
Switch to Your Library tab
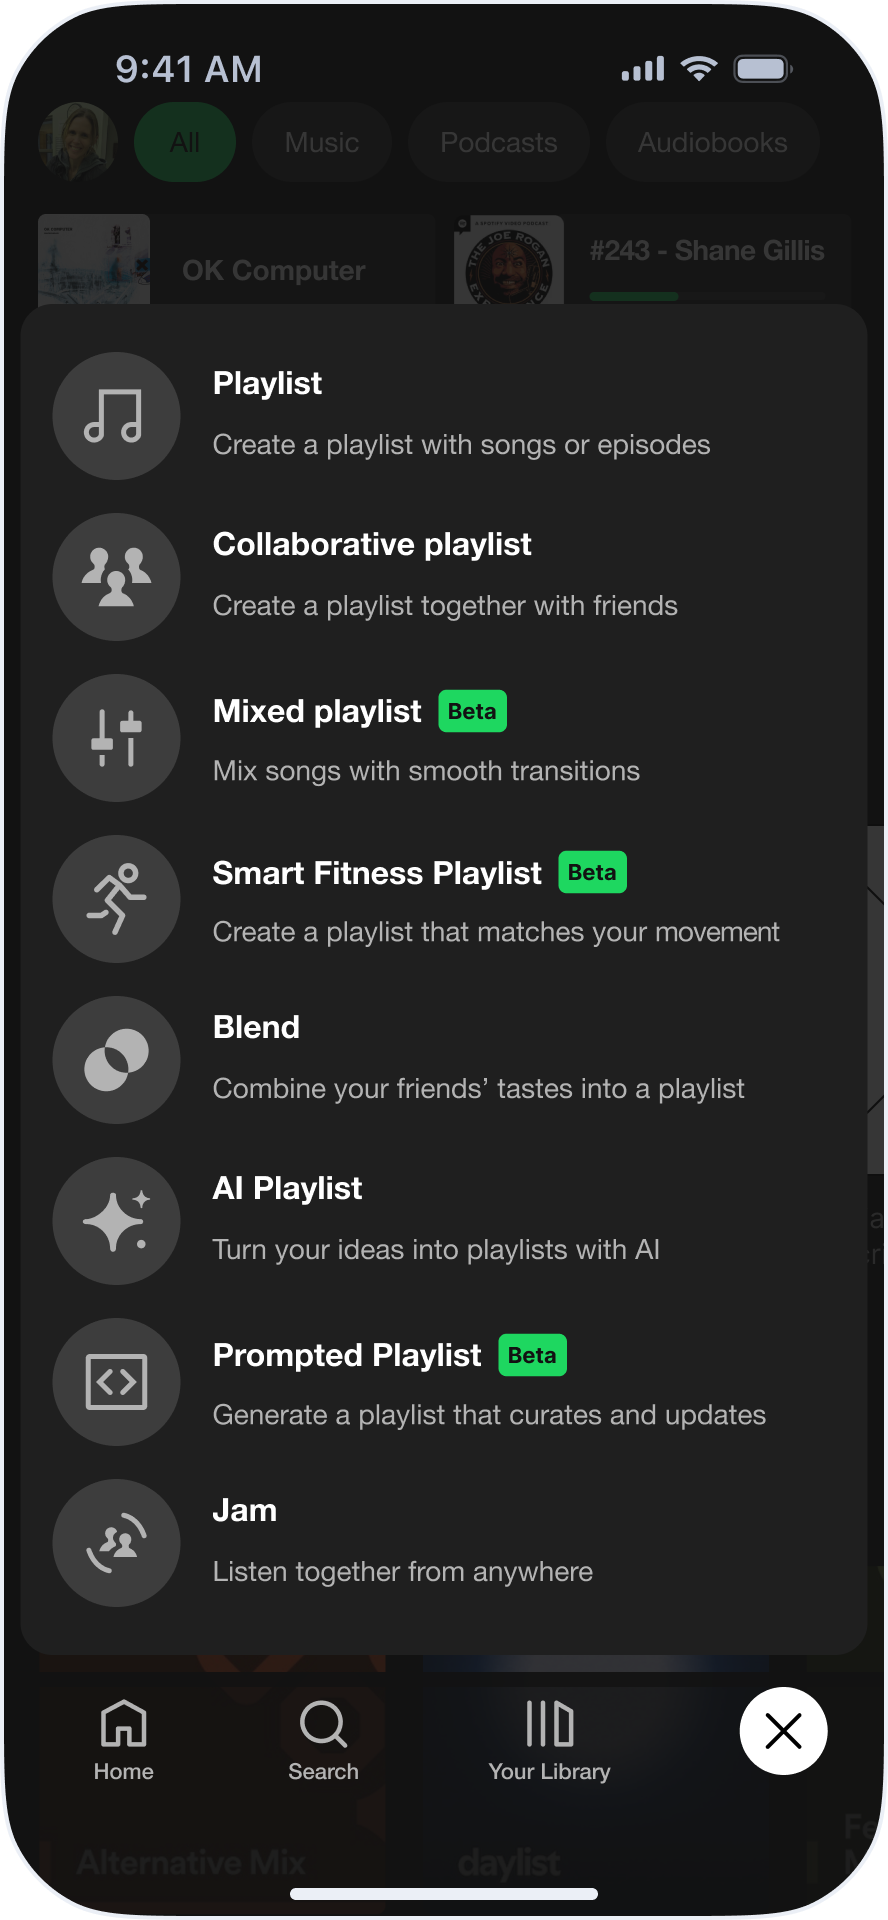pos(549,1741)
